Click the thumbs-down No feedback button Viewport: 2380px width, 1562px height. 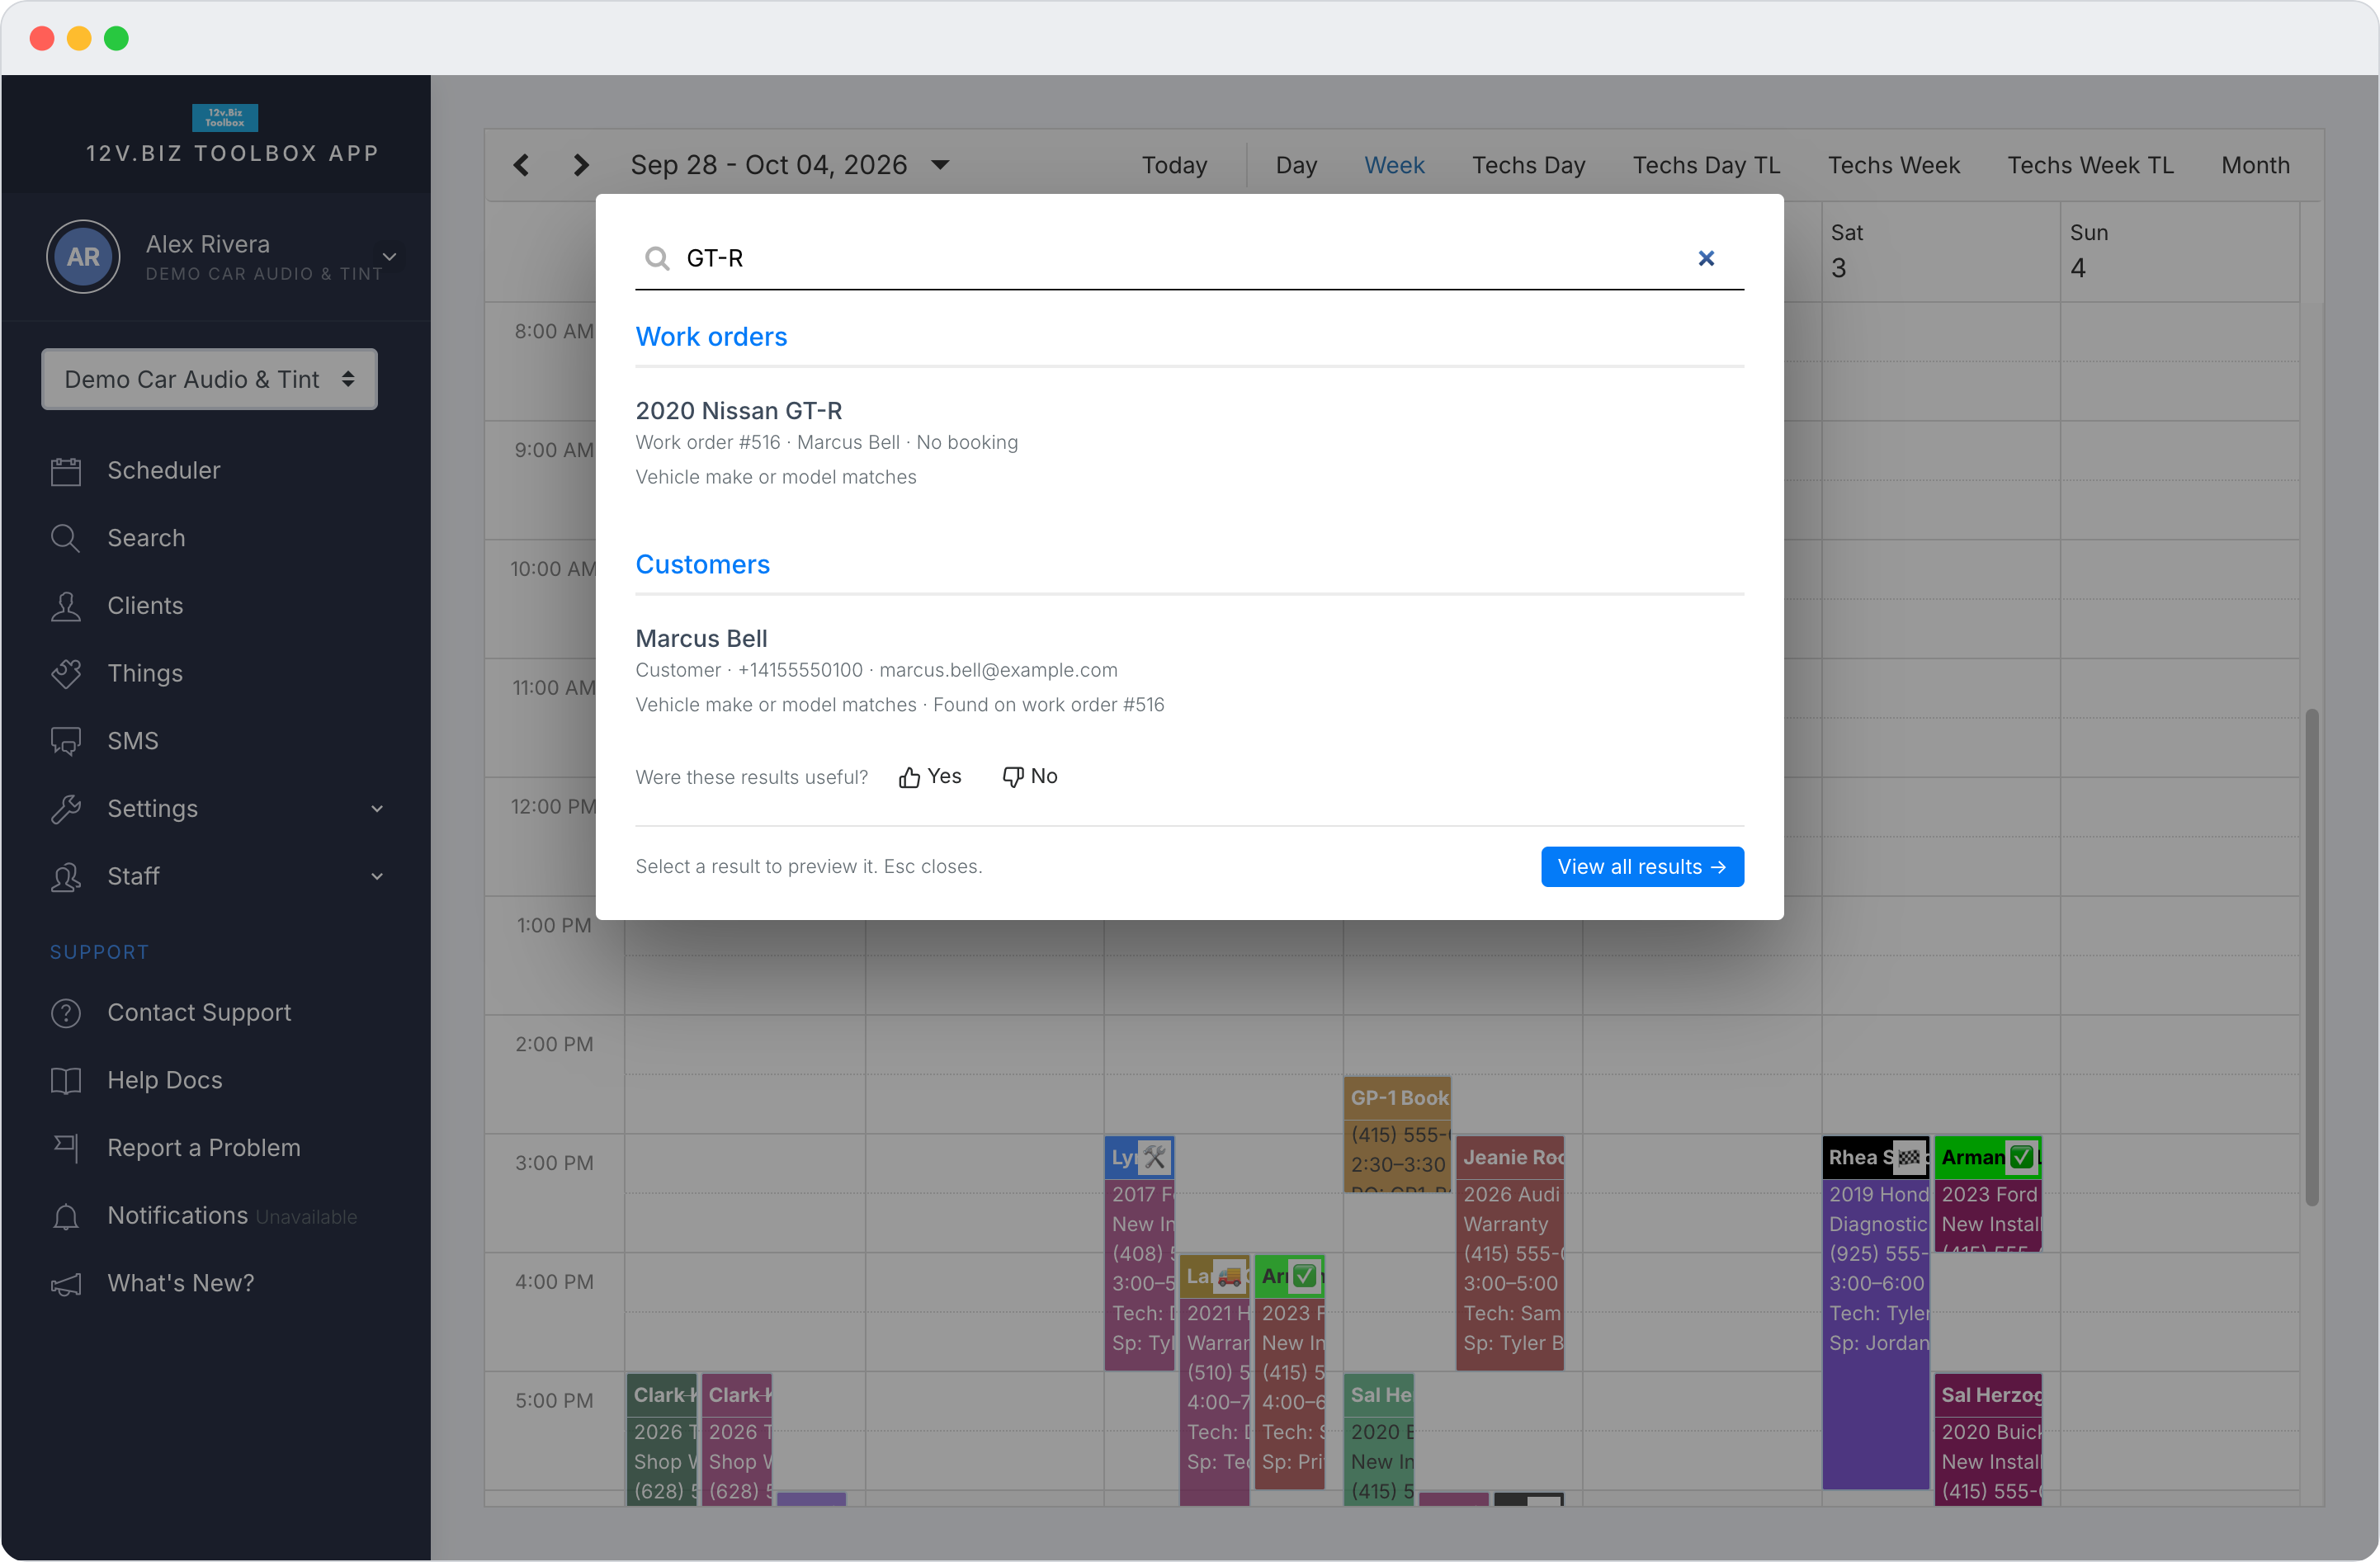(x=1030, y=777)
